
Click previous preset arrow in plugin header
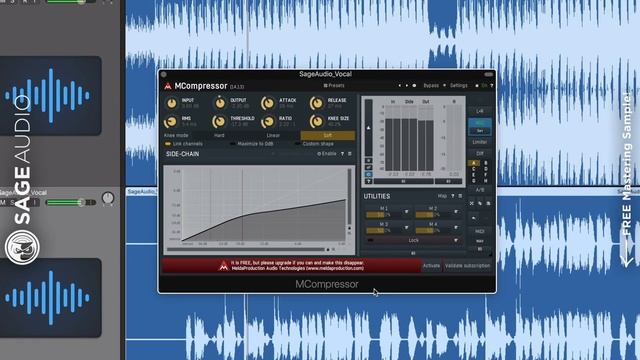pyautogui.click(x=400, y=86)
